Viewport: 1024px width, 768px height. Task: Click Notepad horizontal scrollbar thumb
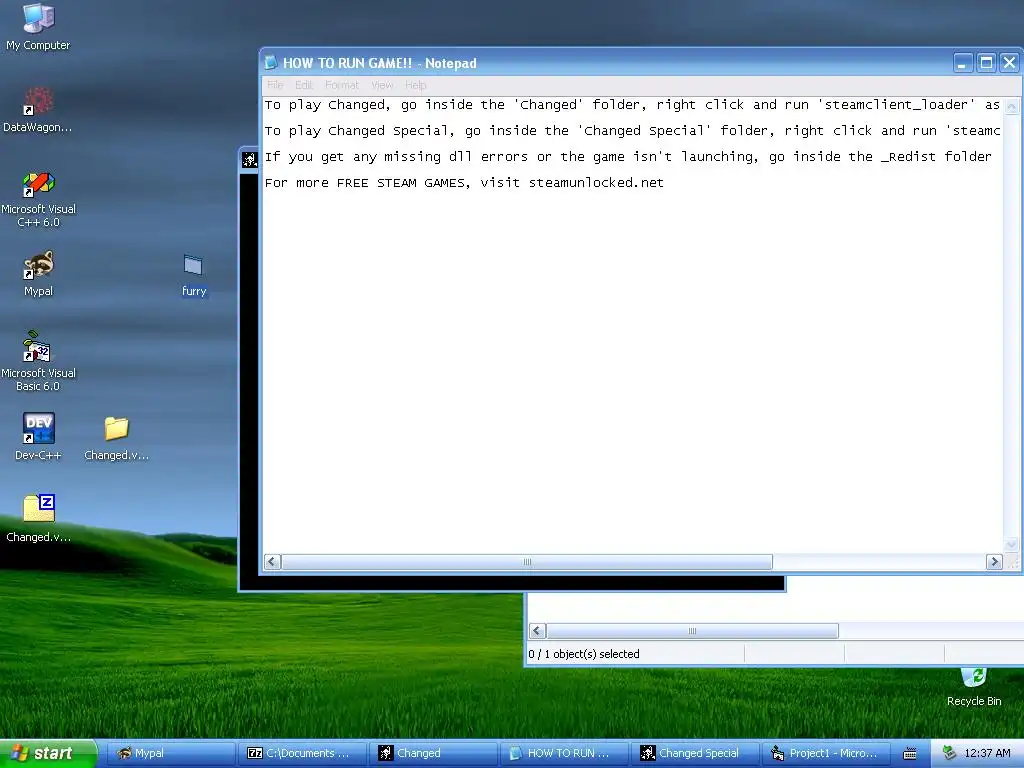click(x=527, y=562)
